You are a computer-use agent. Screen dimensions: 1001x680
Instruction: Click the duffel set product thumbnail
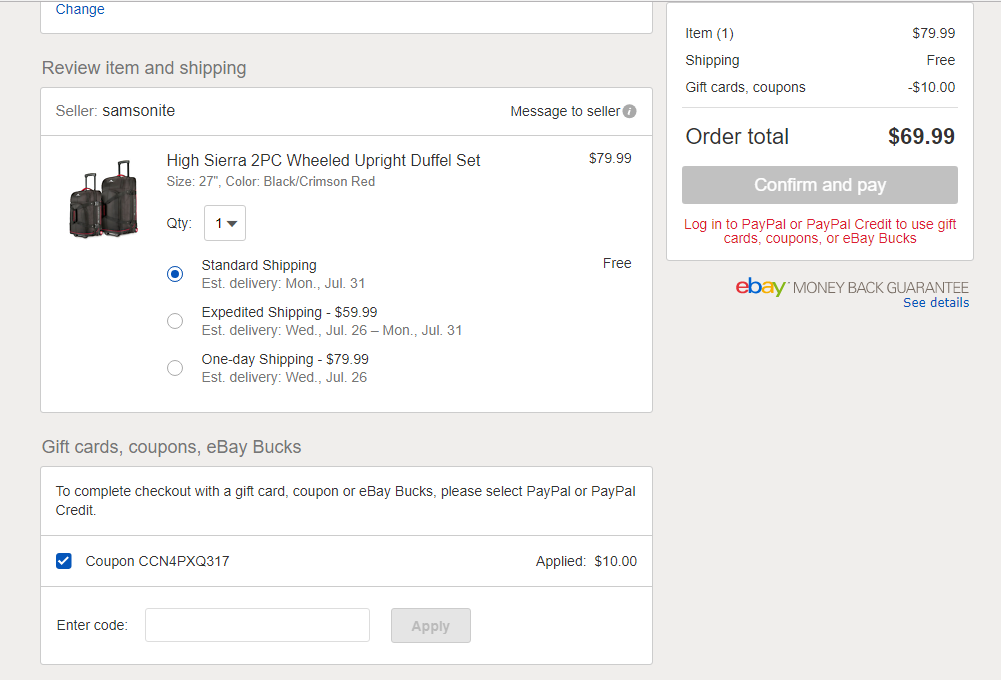tap(103, 198)
